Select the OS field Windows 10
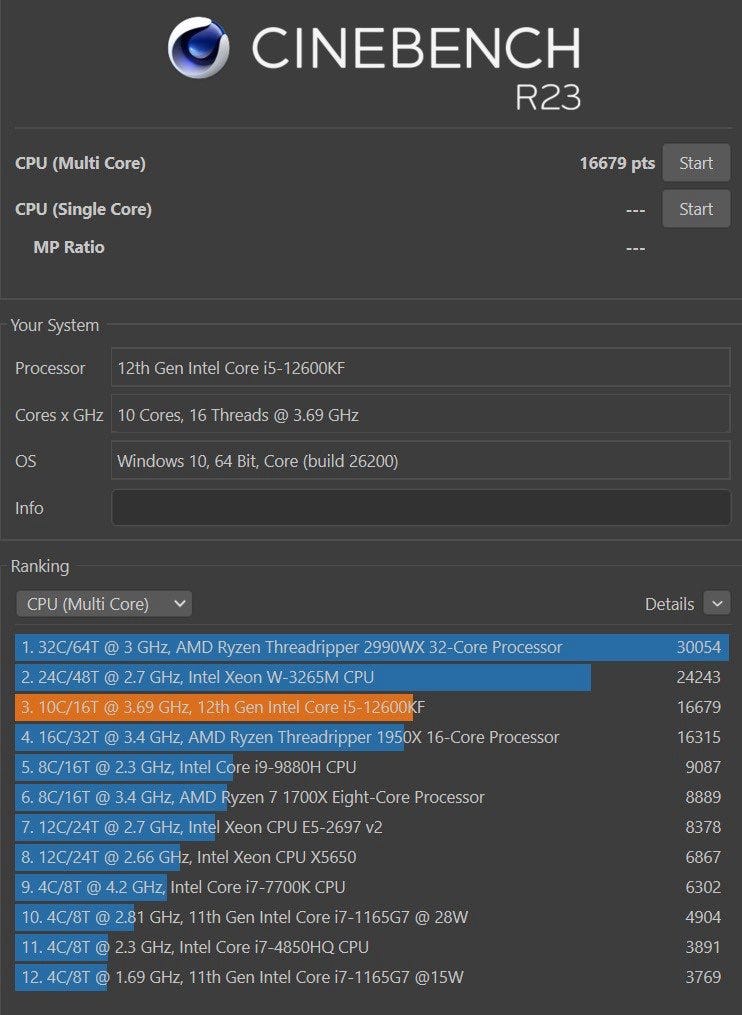742x1015 pixels. click(421, 461)
